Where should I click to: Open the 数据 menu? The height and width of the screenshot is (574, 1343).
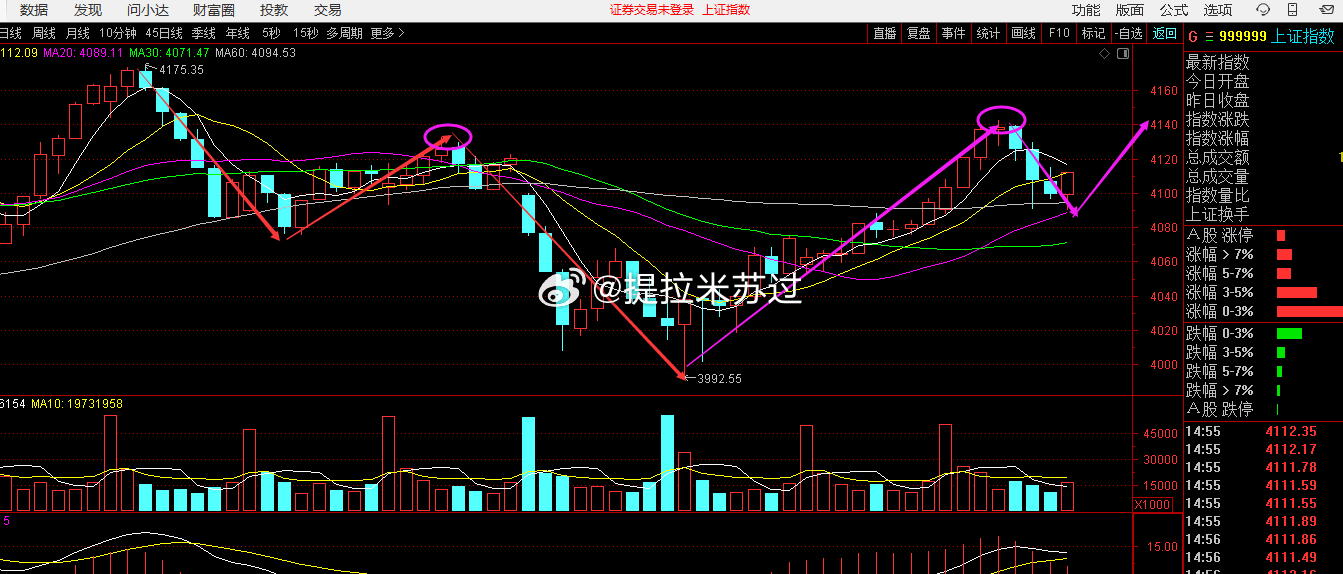tap(33, 10)
